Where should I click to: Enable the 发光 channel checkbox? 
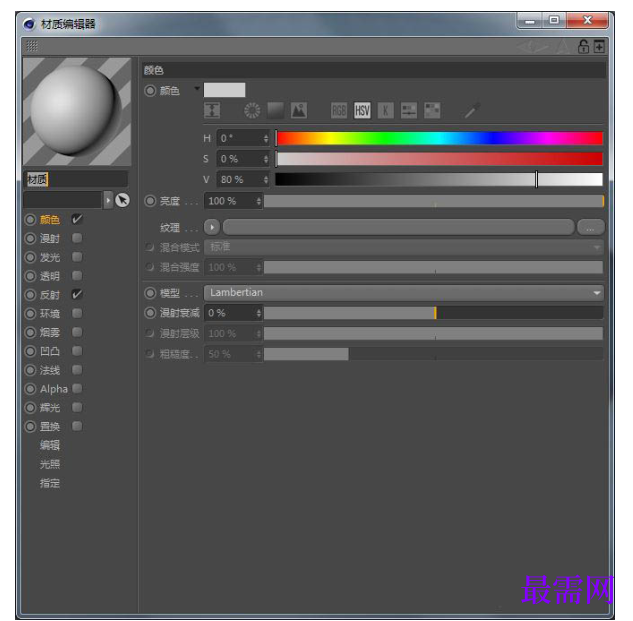[77, 257]
